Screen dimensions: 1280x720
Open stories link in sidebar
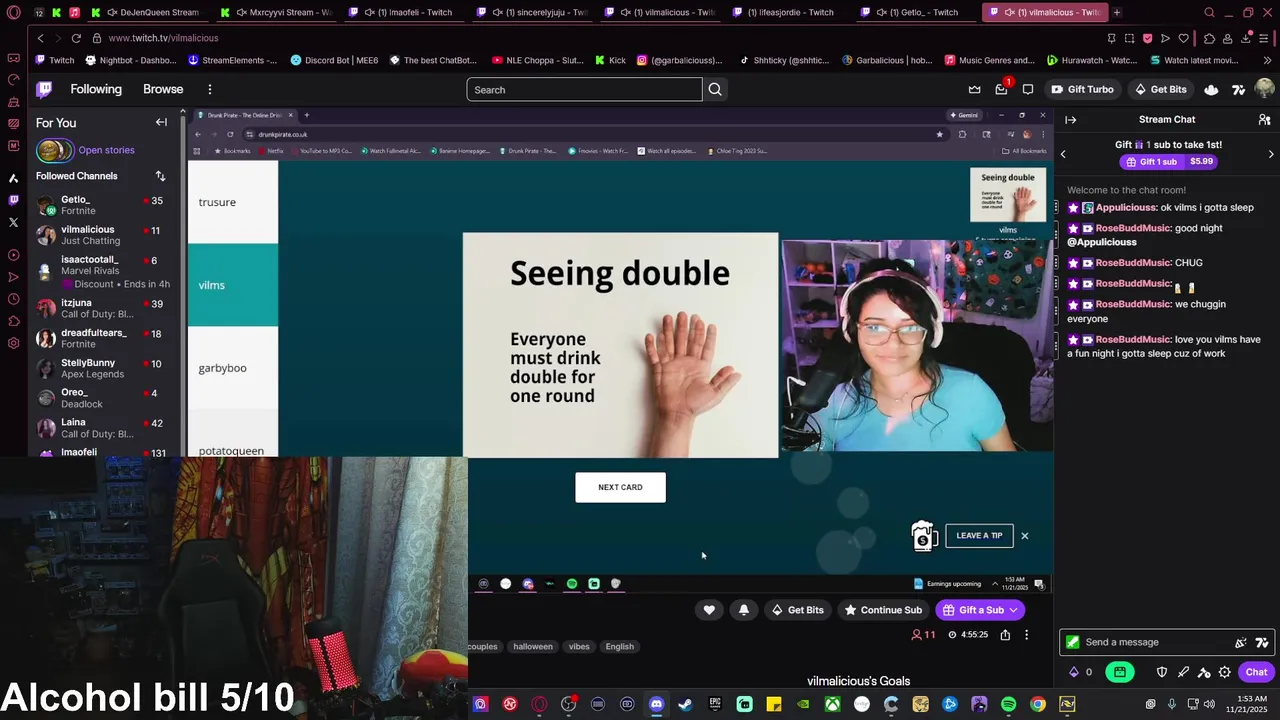[106, 150]
